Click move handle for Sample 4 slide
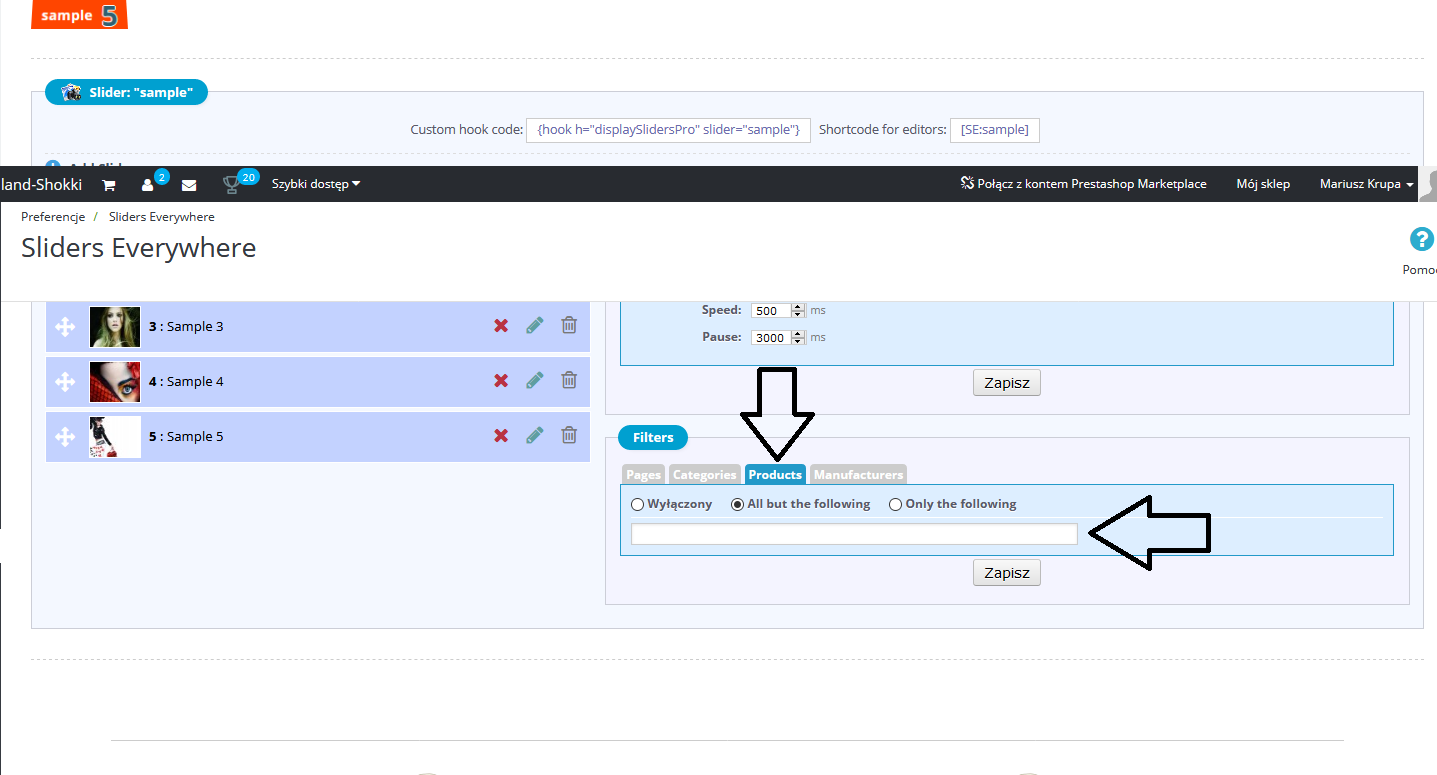 tap(65, 381)
